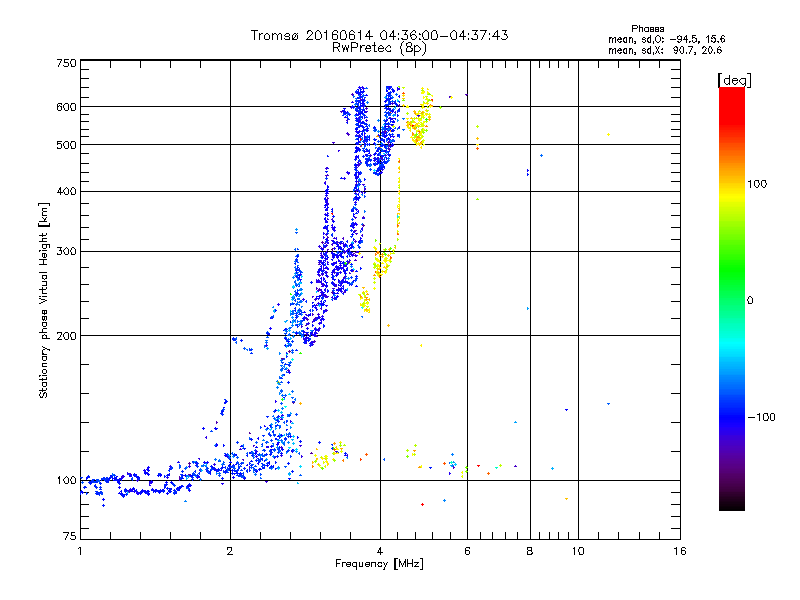Image resolution: width=800 pixels, height=600 pixels.
Task: Click the plot title 'Tromsø 20160614 04:36:00-04:37:43'
Action: [x=379, y=35]
